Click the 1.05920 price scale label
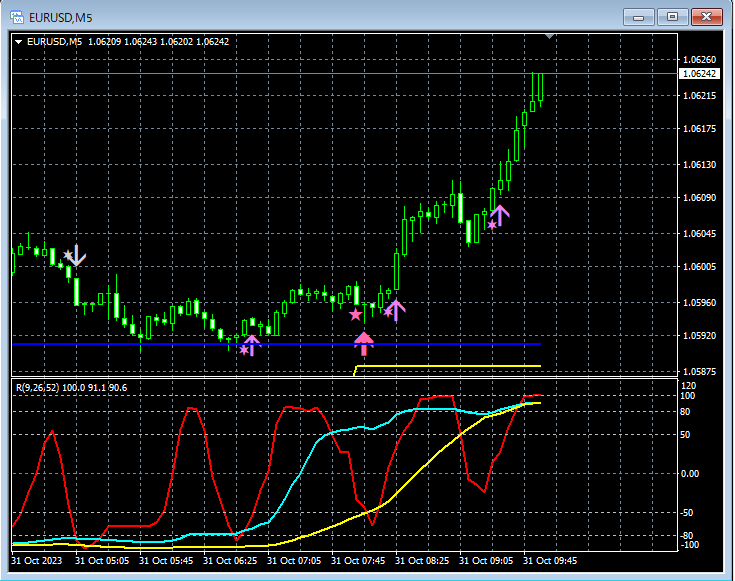 (x=699, y=336)
